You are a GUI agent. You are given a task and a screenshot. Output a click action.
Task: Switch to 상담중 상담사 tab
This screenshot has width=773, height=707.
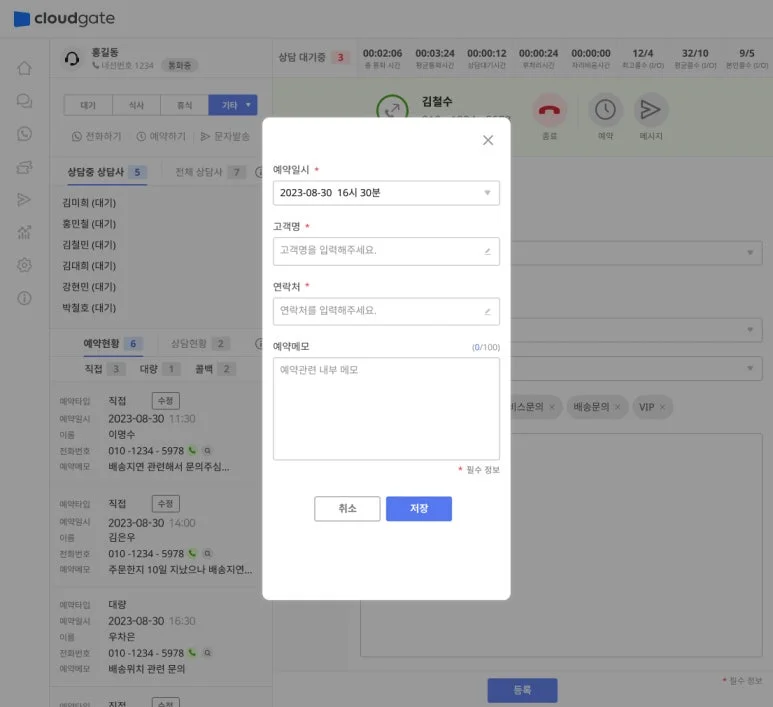106,172
